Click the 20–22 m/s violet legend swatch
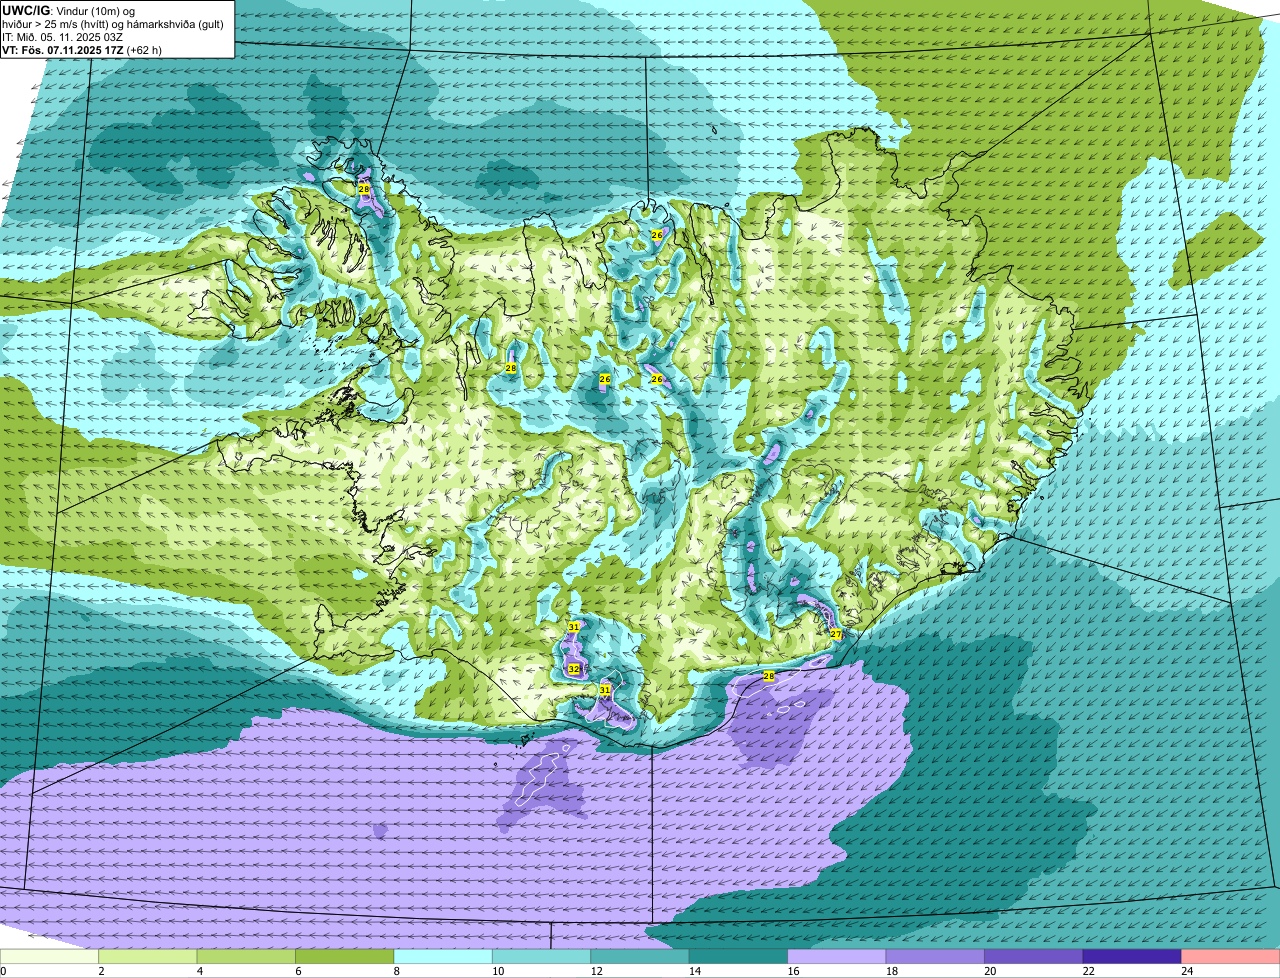This screenshot has width=1280, height=978. [x=1034, y=956]
